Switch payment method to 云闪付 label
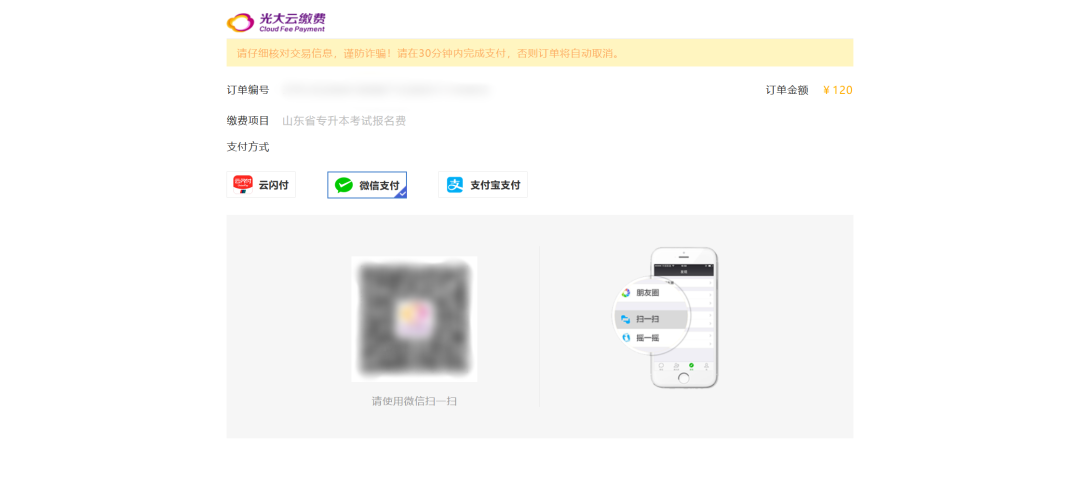 (273, 185)
